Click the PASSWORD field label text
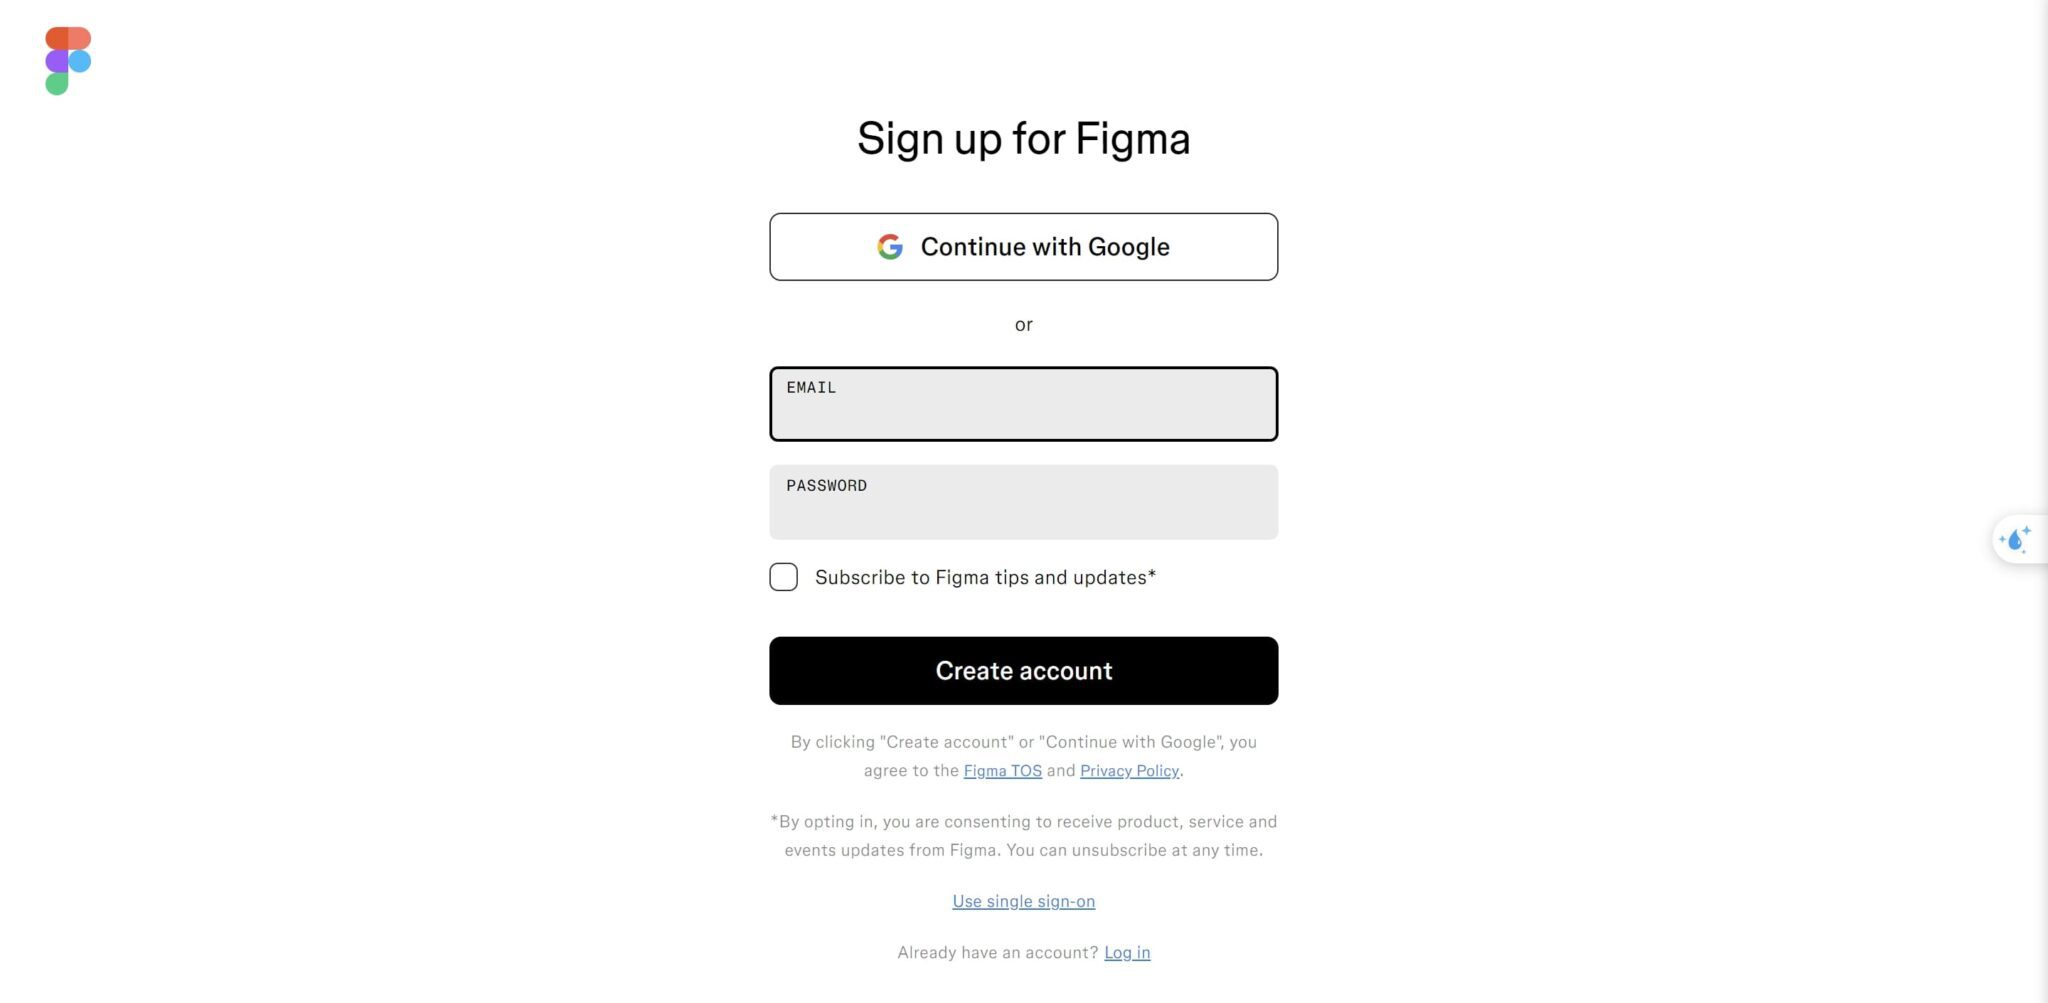 tap(826, 485)
